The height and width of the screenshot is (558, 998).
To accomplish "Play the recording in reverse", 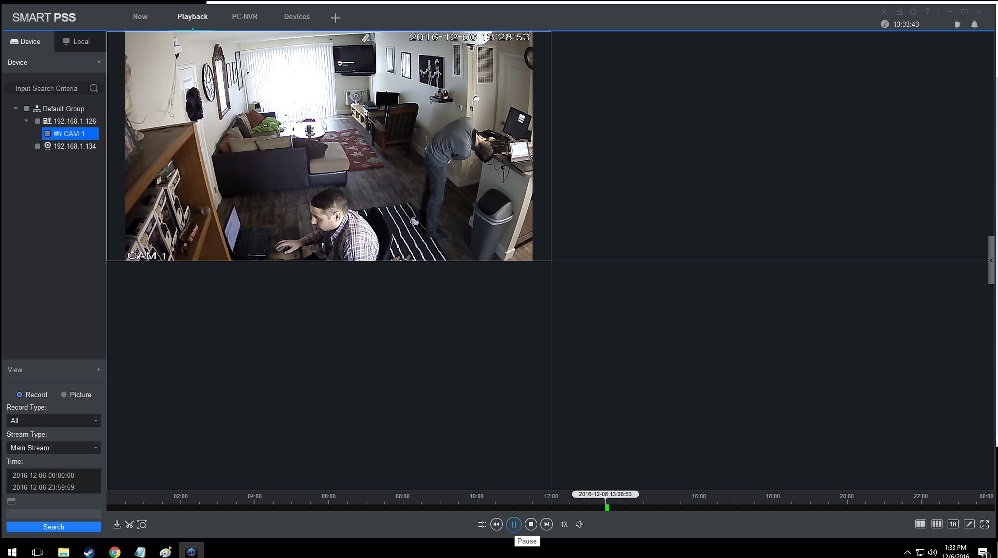I will tap(496, 524).
